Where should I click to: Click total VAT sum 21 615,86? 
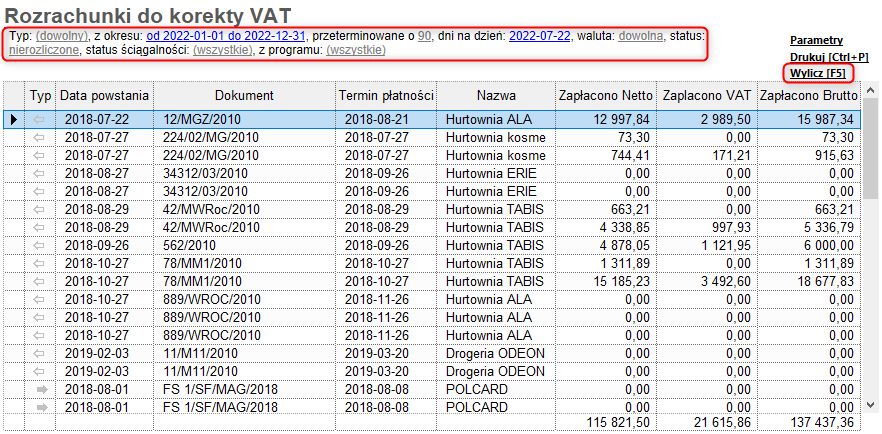(723, 422)
